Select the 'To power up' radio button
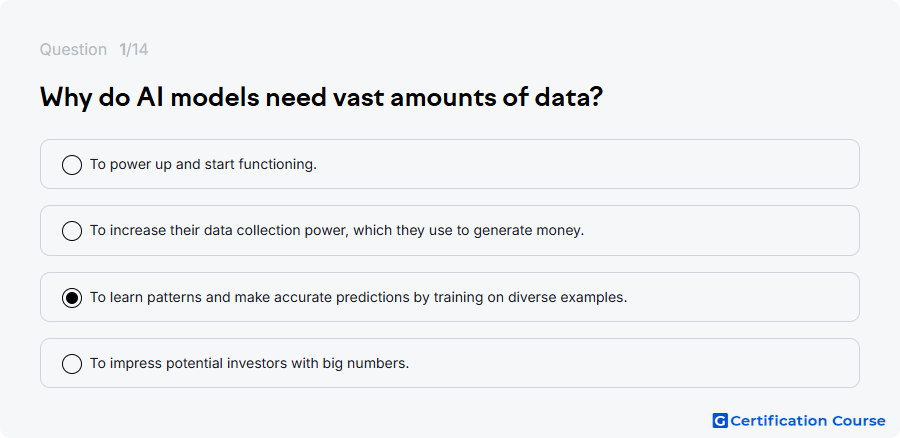 point(72,165)
